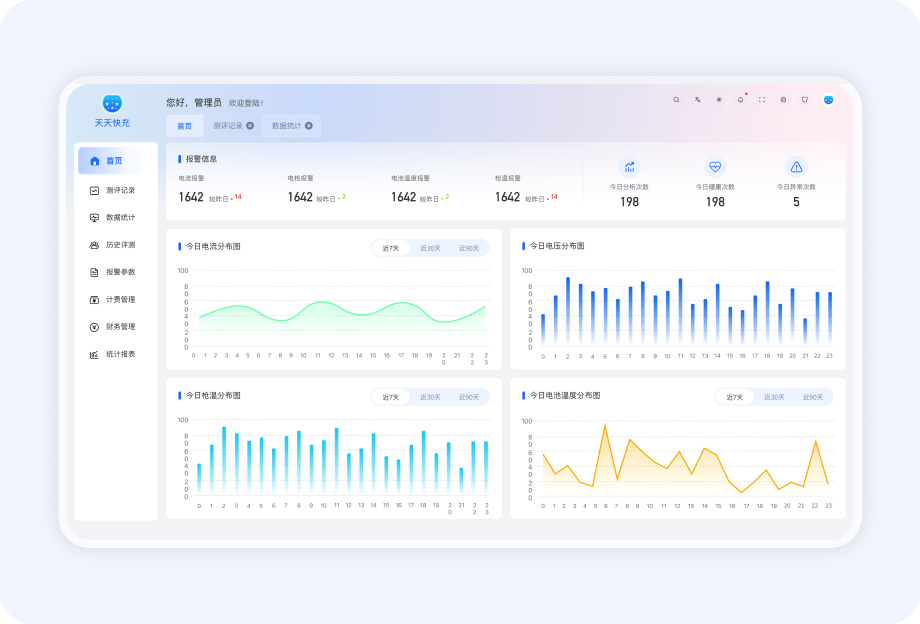The image size is (920, 624).
Task: Open 财务管理 sidebar menu item
Action: point(120,327)
